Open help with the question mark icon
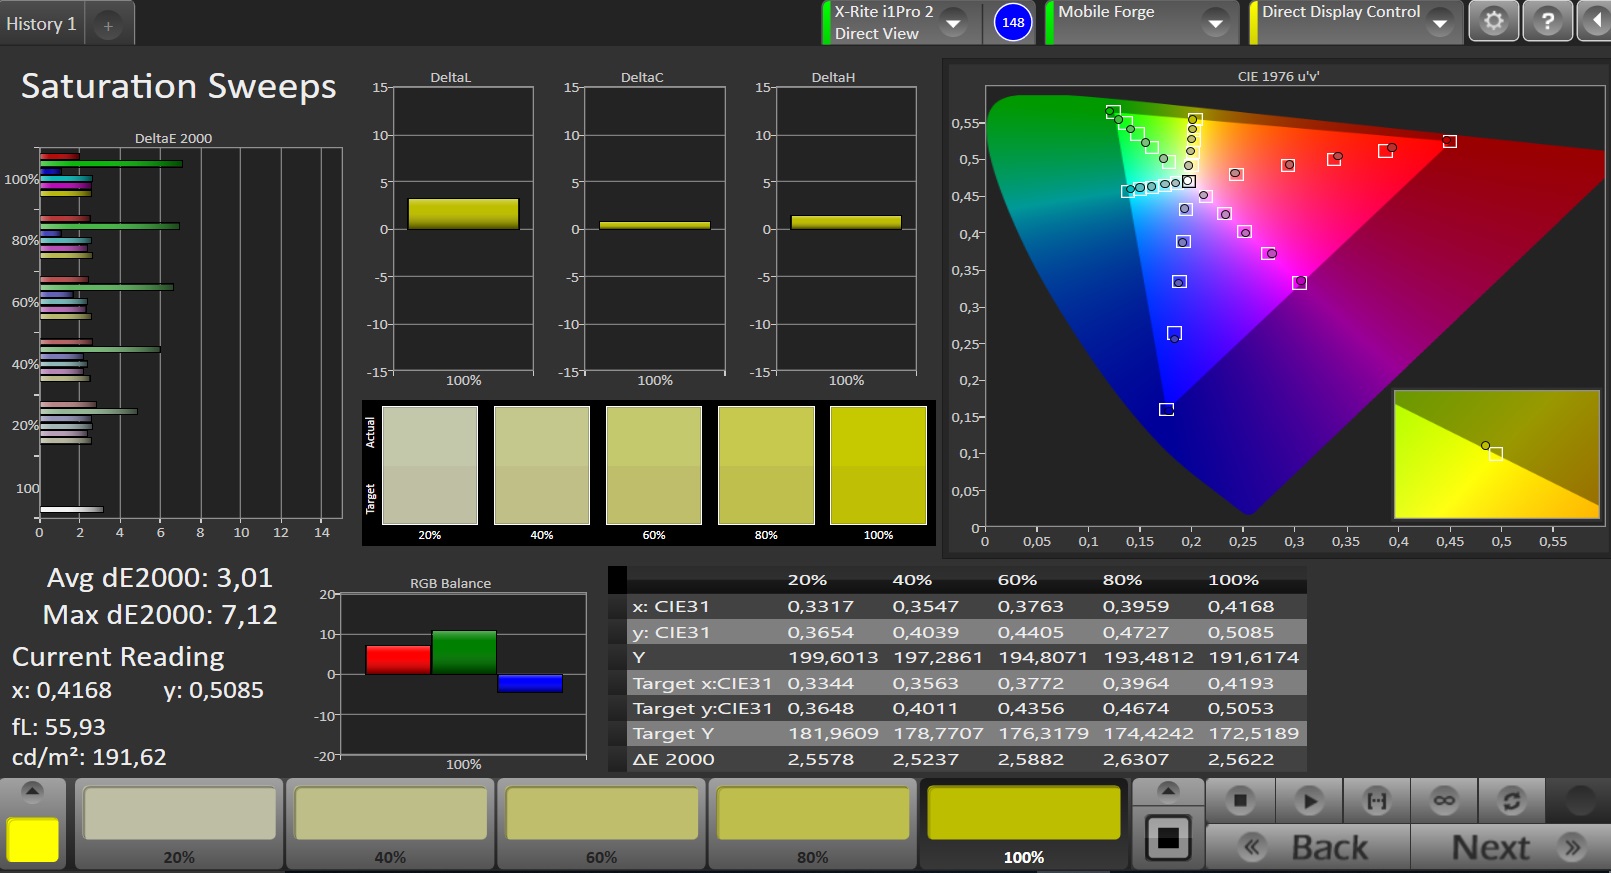This screenshot has height=873, width=1611. [x=1547, y=22]
